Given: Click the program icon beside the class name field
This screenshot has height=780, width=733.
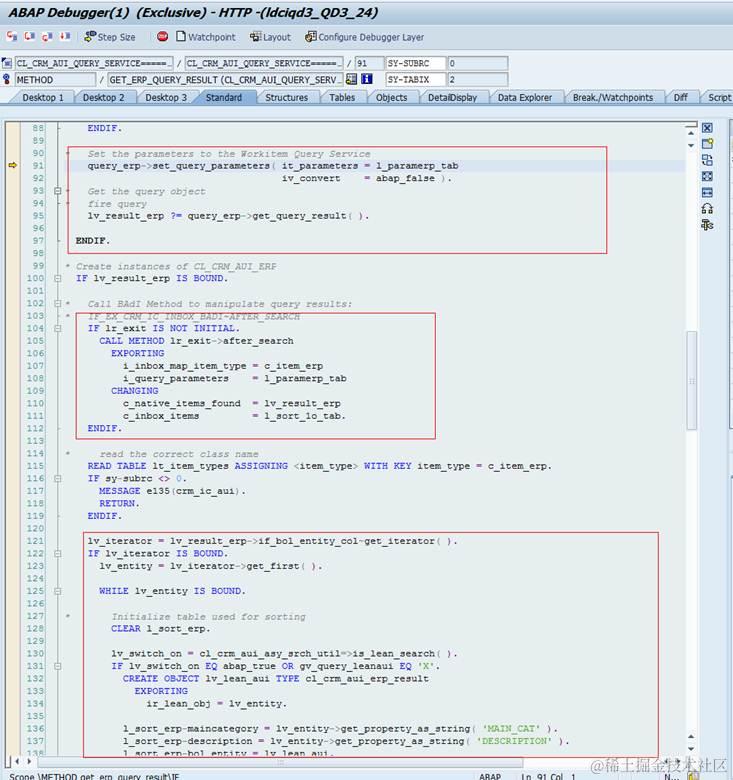Looking at the screenshot, I should pos(6,63).
